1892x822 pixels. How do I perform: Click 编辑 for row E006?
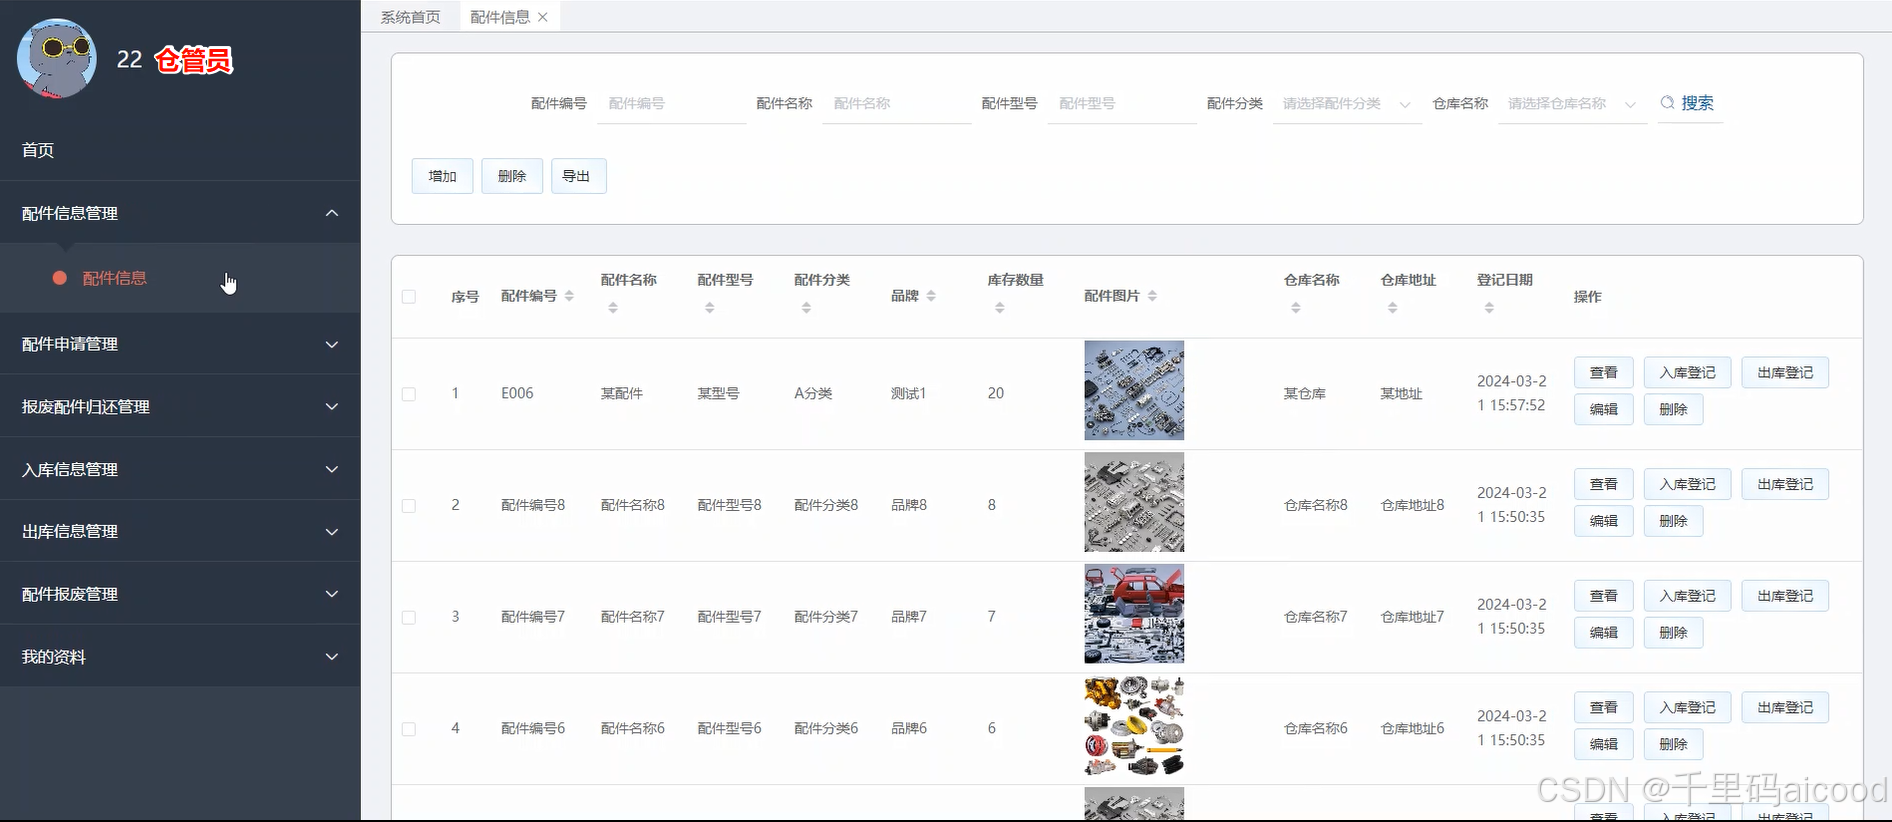(1604, 409)
